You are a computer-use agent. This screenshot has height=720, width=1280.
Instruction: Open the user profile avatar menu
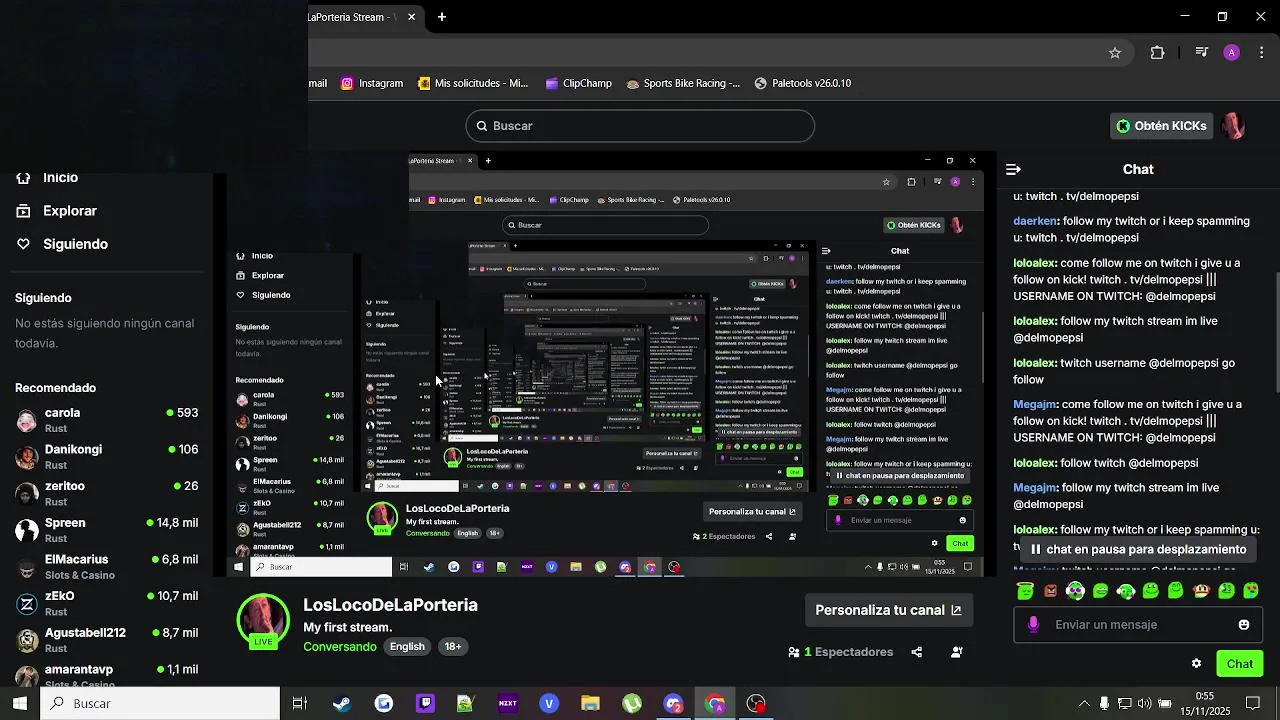[1234, 126]
